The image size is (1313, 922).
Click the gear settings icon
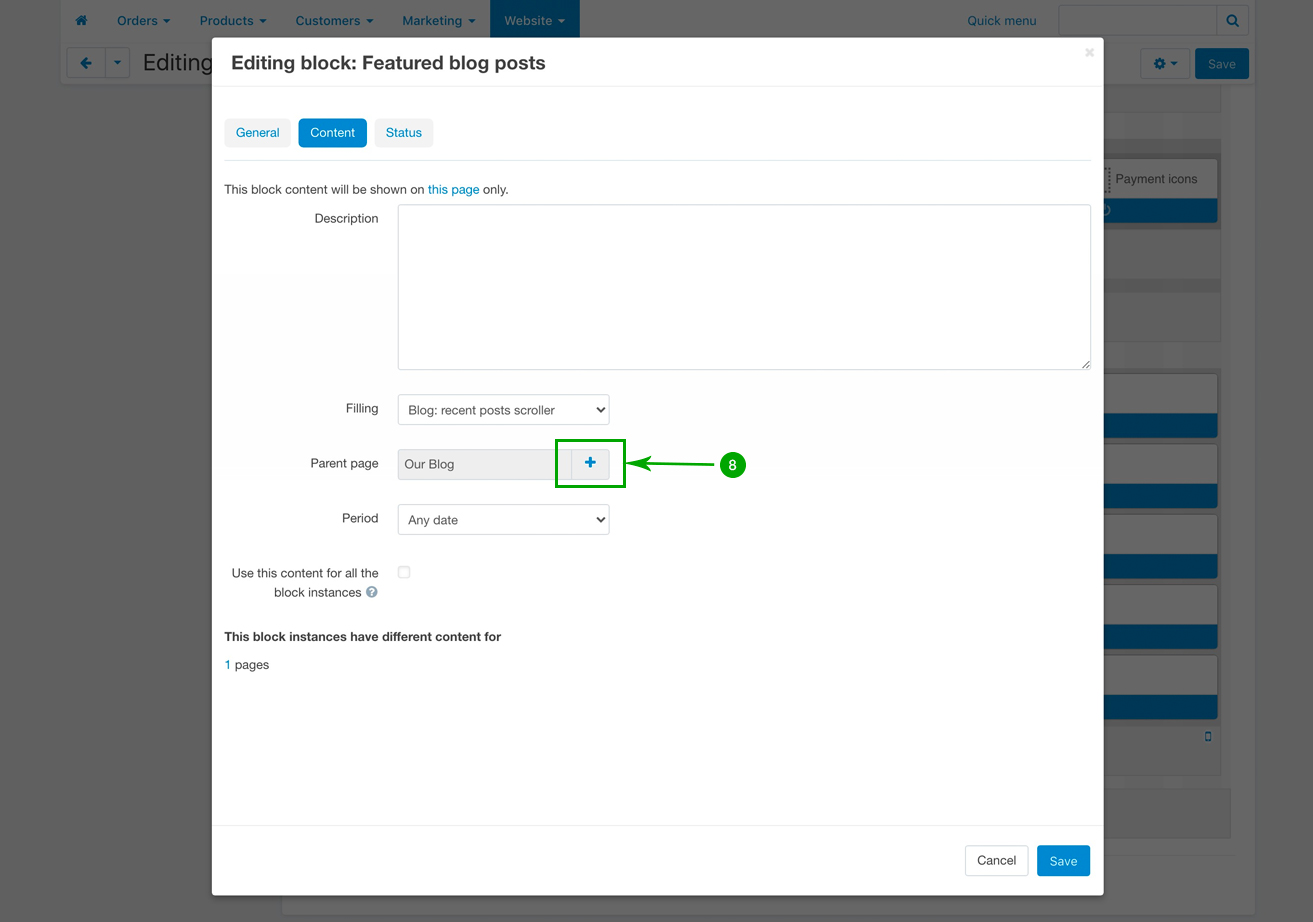[1164, 64]
